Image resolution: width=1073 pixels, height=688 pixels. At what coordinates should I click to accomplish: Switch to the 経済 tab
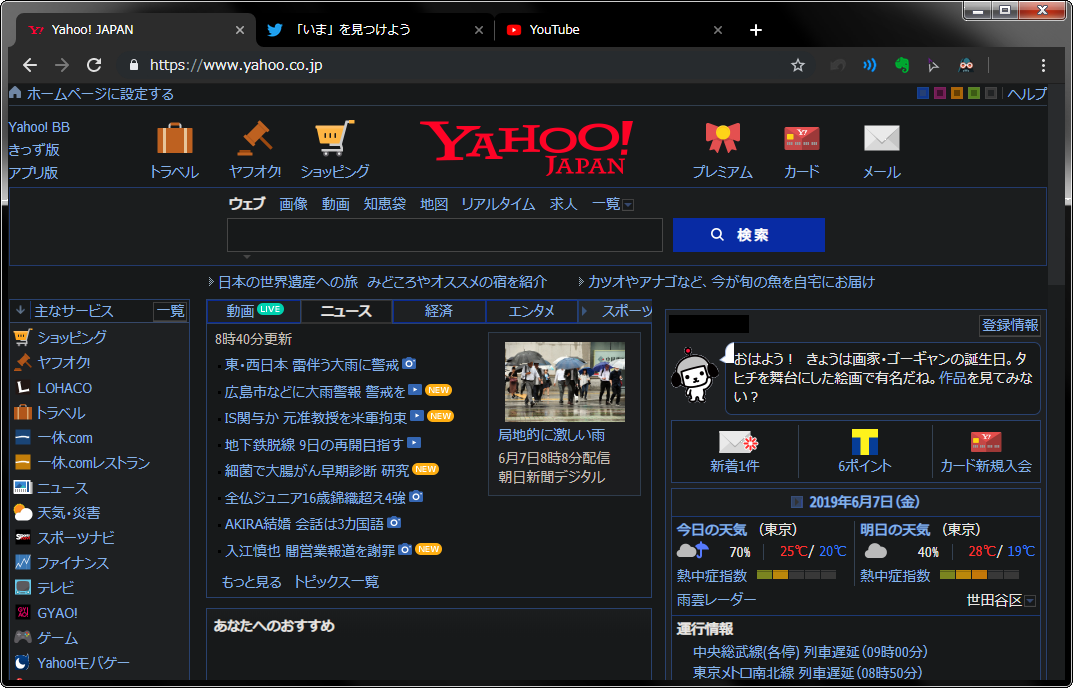point(439,311)
